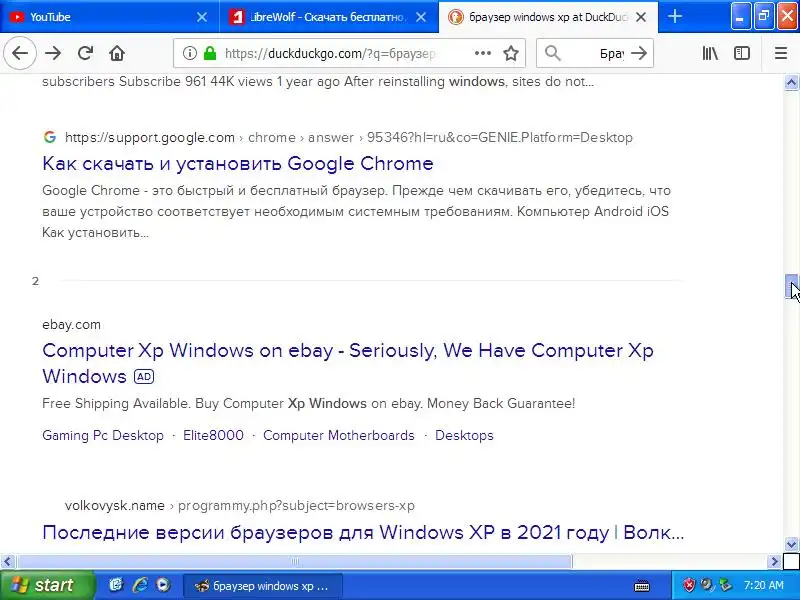Click the support.google.com result URL
This screenshot has width=800, height=600.
tap(348, 137)
